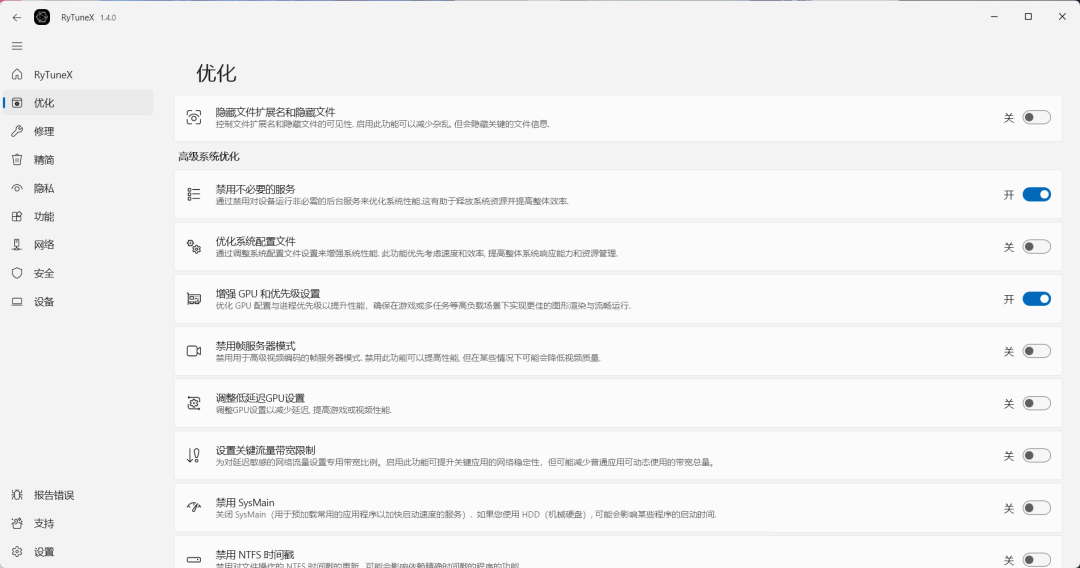This screenshot has width=1080, height=568.
Task: Switch to the 功能 page
Action: pyautogui.click(x=78, y=216)
